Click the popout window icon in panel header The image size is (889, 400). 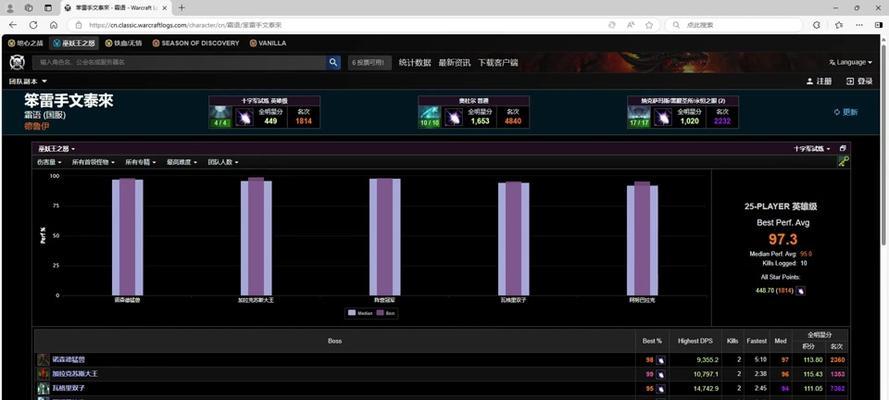(843, 148)
